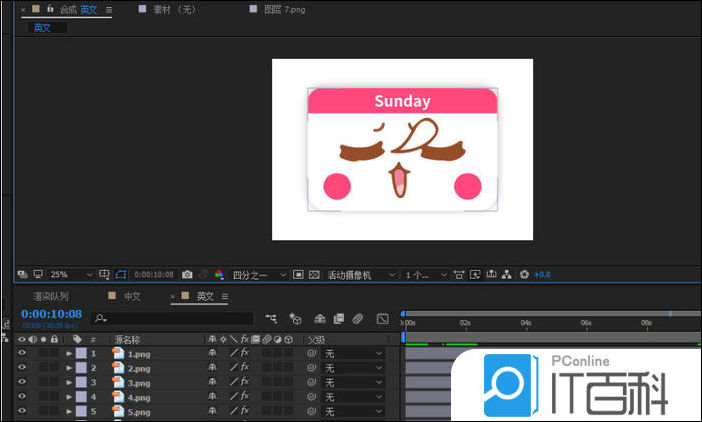This screenshot has height=422, width=702.
Task: Open the composition flowchart mini-map icon
Action: tap(272, 318)
